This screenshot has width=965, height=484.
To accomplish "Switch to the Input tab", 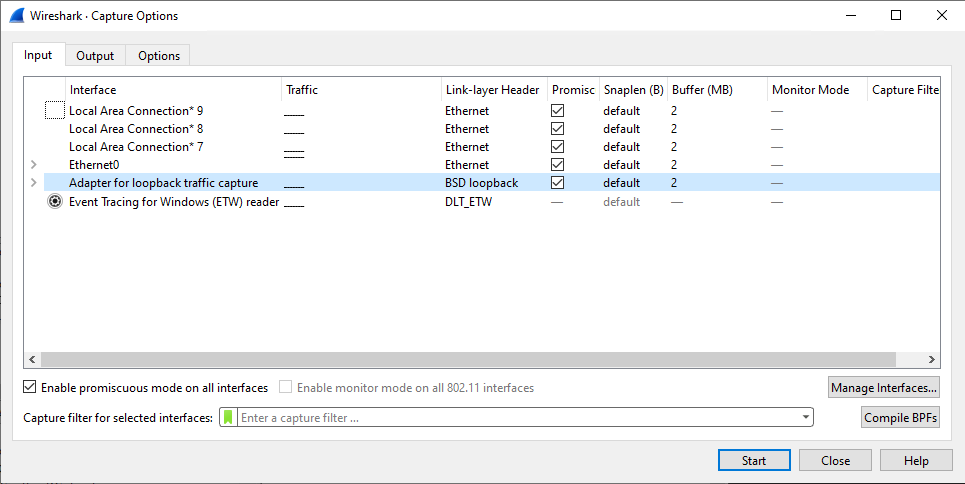I will click(38, 55).
